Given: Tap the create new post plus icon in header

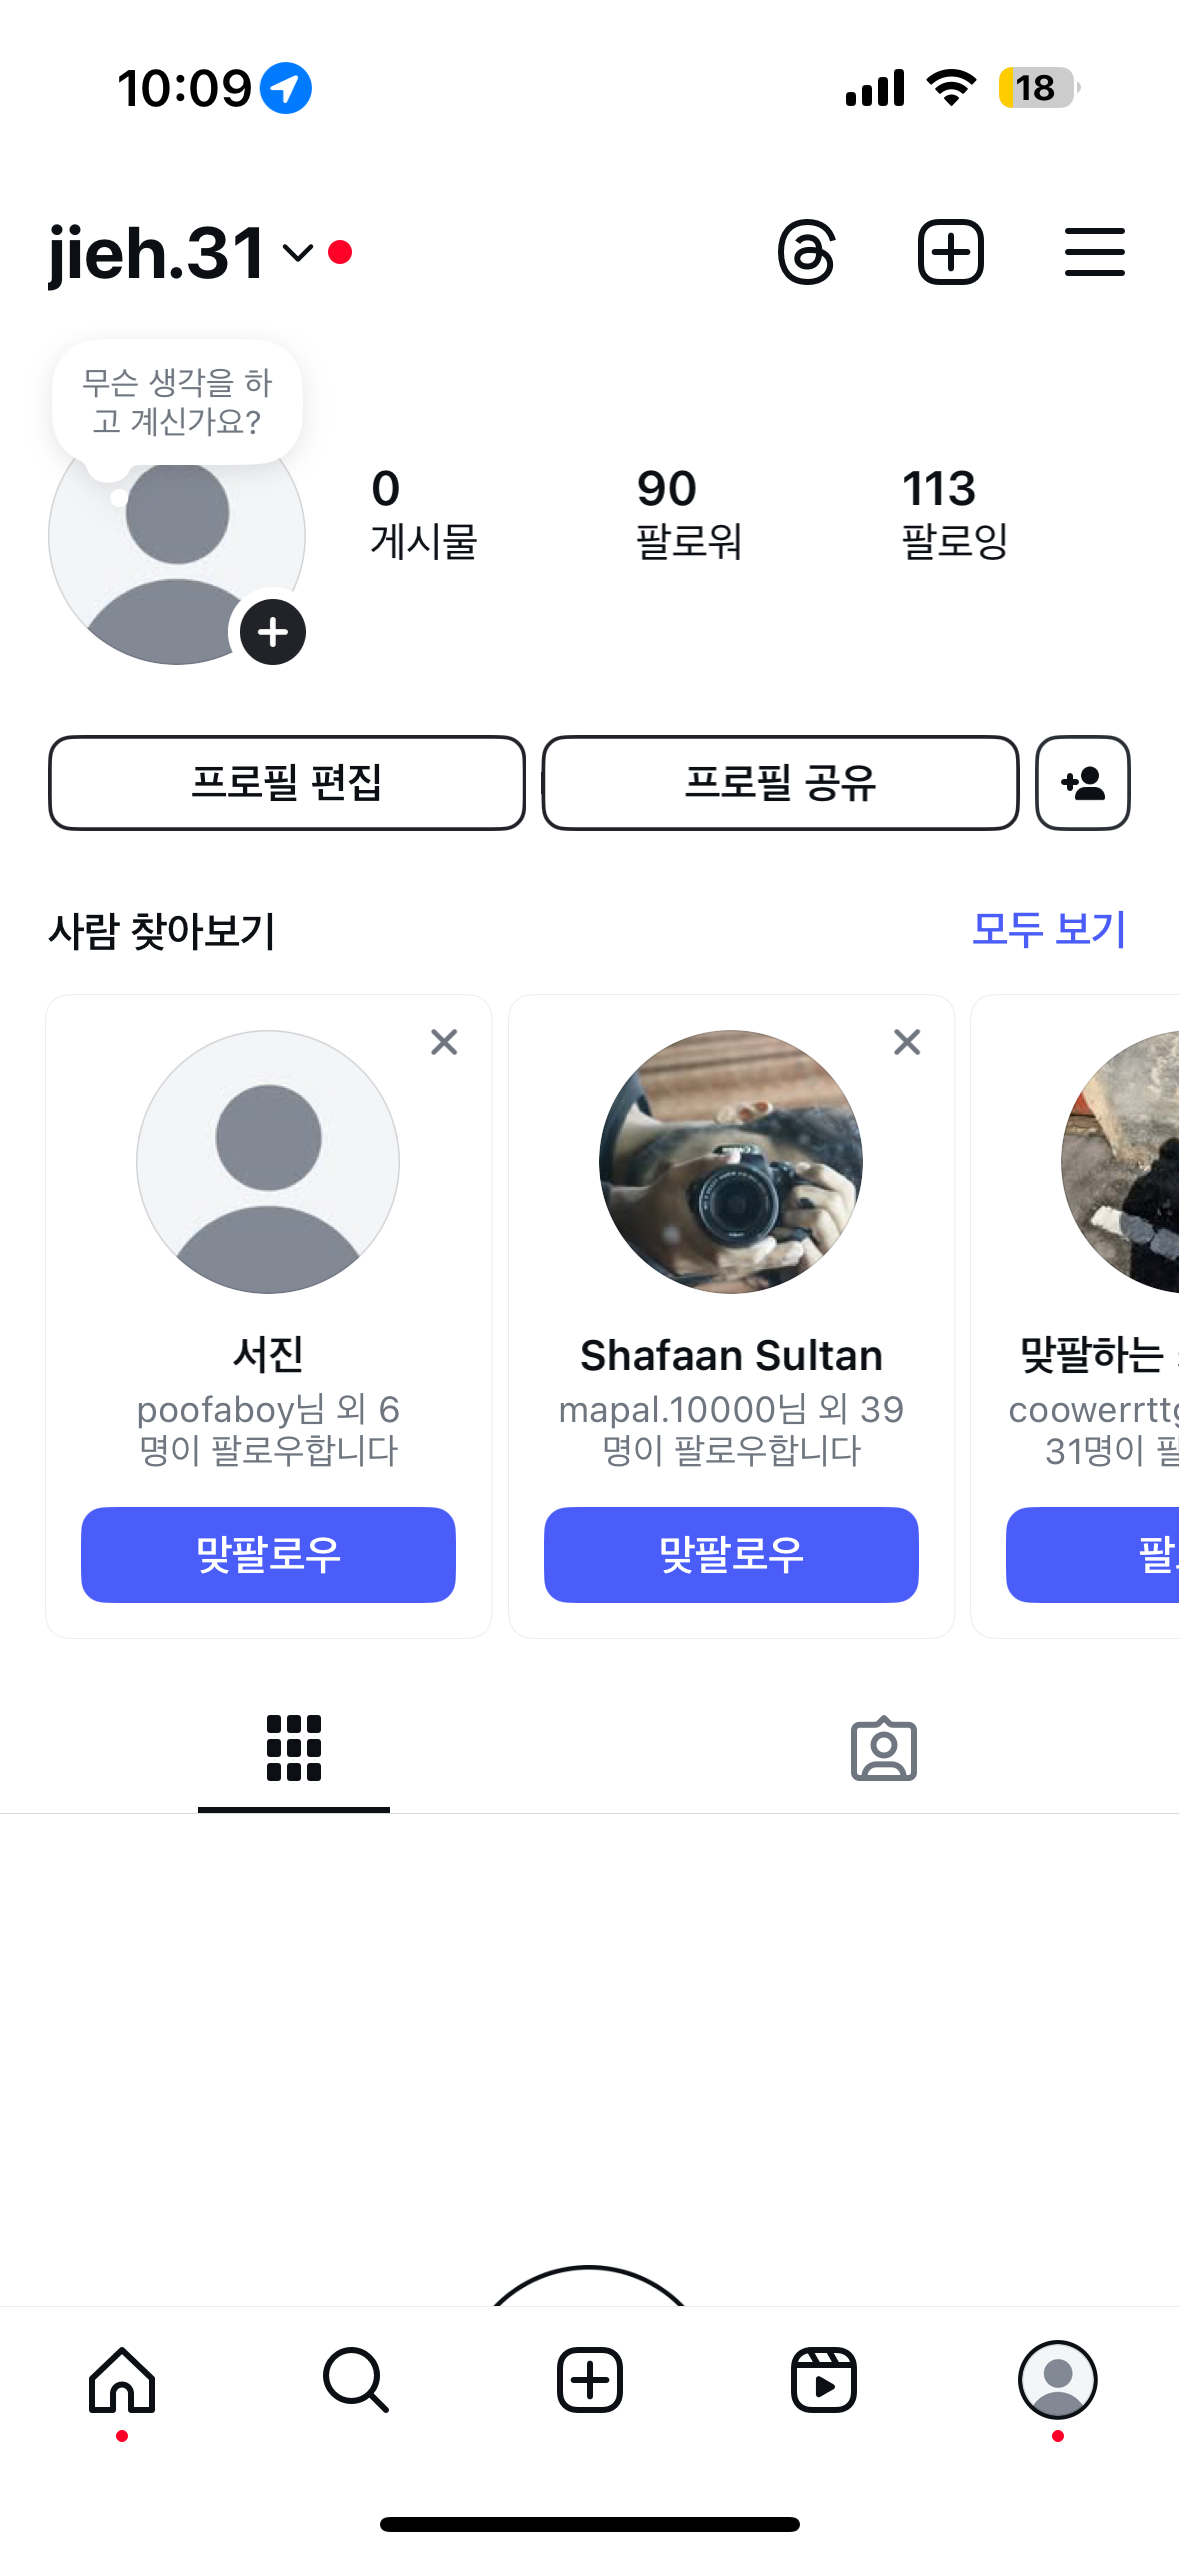Looking at the screenshot, I should pyautogui.click(x=950, y=252).
